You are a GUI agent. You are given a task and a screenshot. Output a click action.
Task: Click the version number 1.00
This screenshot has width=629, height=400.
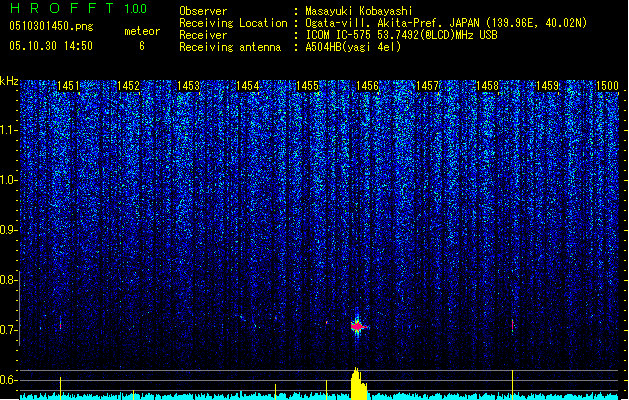(x=135, y=9)
